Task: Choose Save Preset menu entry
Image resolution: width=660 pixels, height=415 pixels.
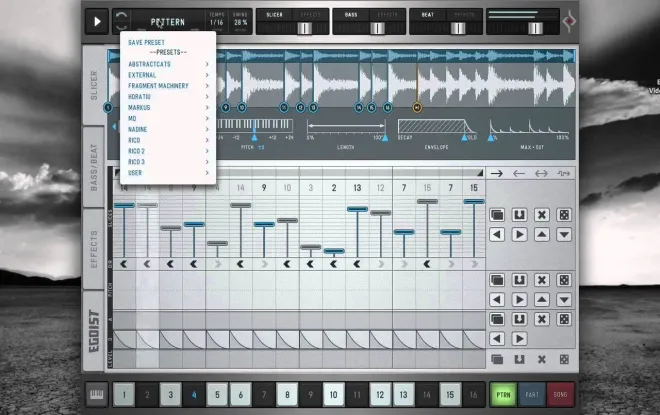Action: [146, 42]
